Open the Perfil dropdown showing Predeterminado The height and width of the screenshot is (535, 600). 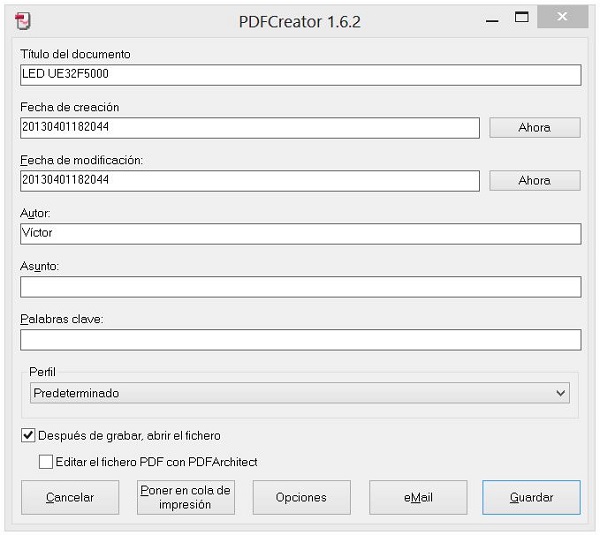pyautogui.click(x=300, y=393)
